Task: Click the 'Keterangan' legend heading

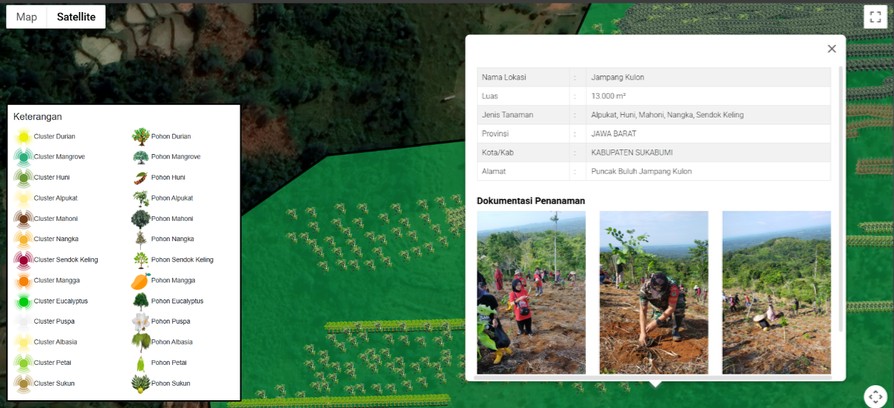Action: (x=38, y=117)
